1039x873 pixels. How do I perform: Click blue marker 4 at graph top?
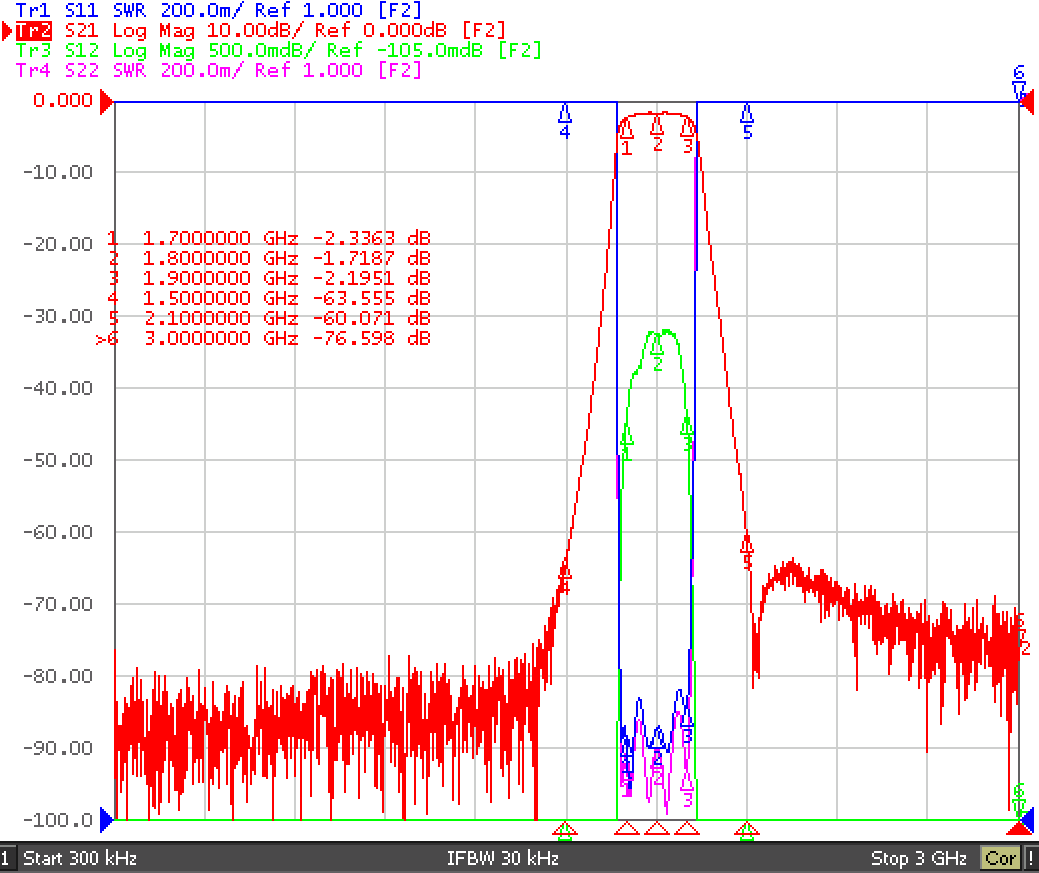coord(565,121)
